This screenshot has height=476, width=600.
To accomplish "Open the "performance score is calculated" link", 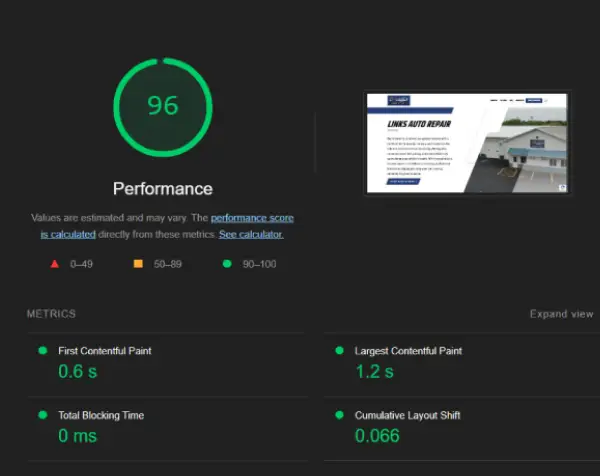I will (252, 218).
